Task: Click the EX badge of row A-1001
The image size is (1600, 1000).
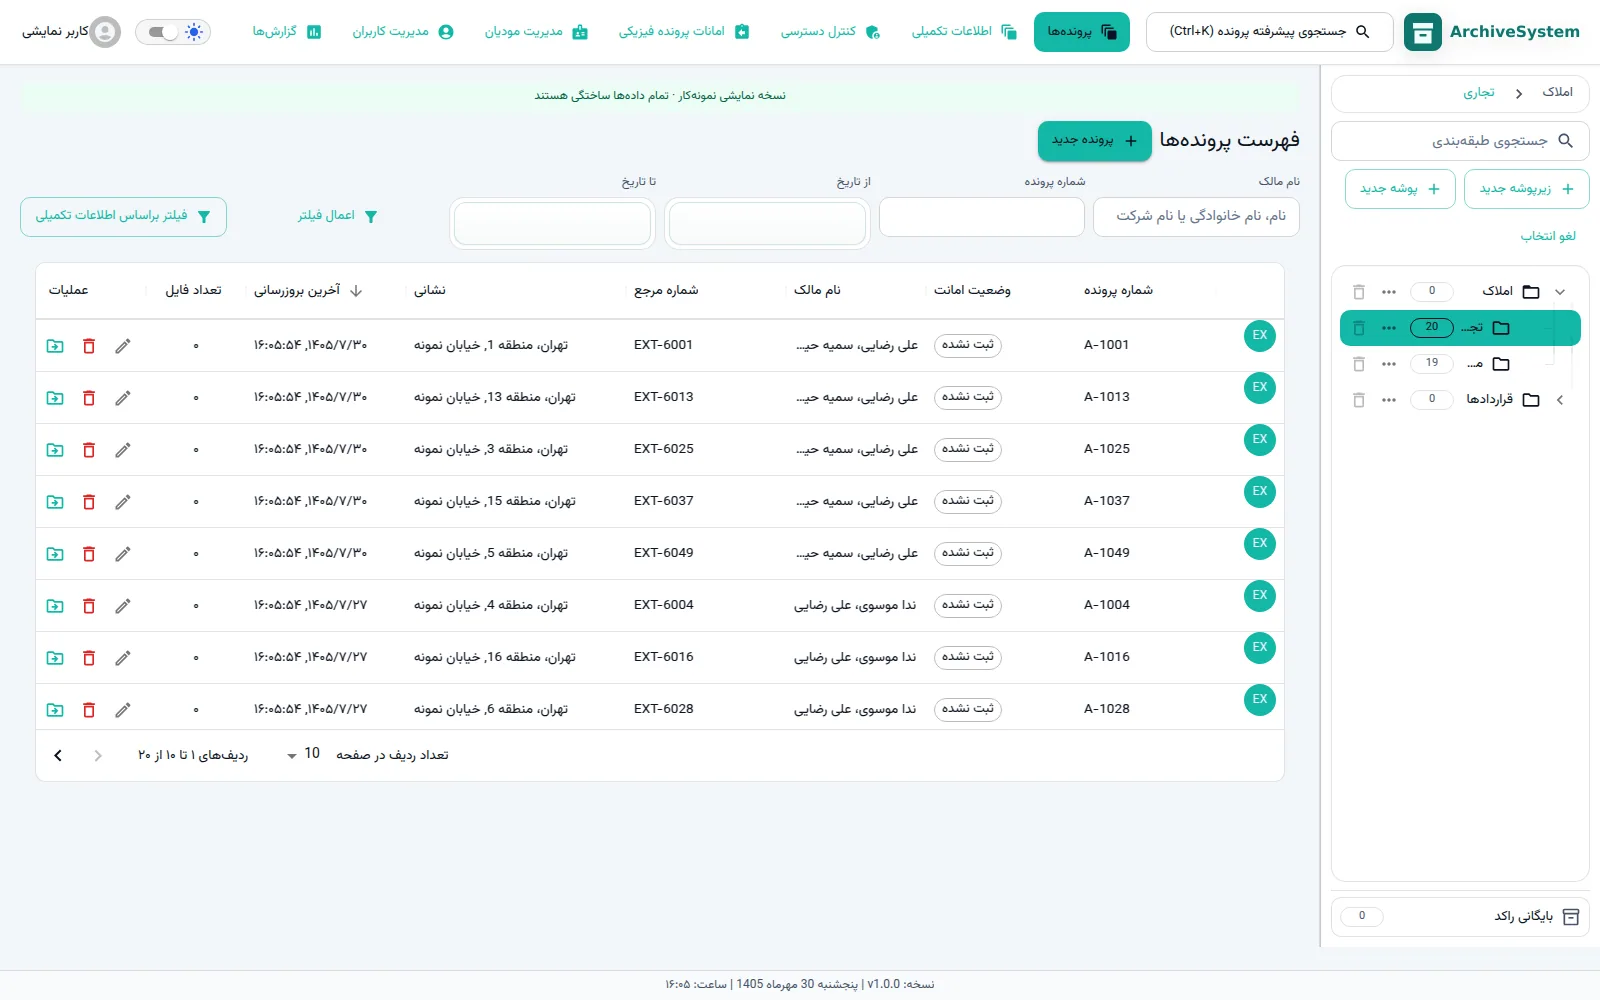Action: tap(1260, 335)
